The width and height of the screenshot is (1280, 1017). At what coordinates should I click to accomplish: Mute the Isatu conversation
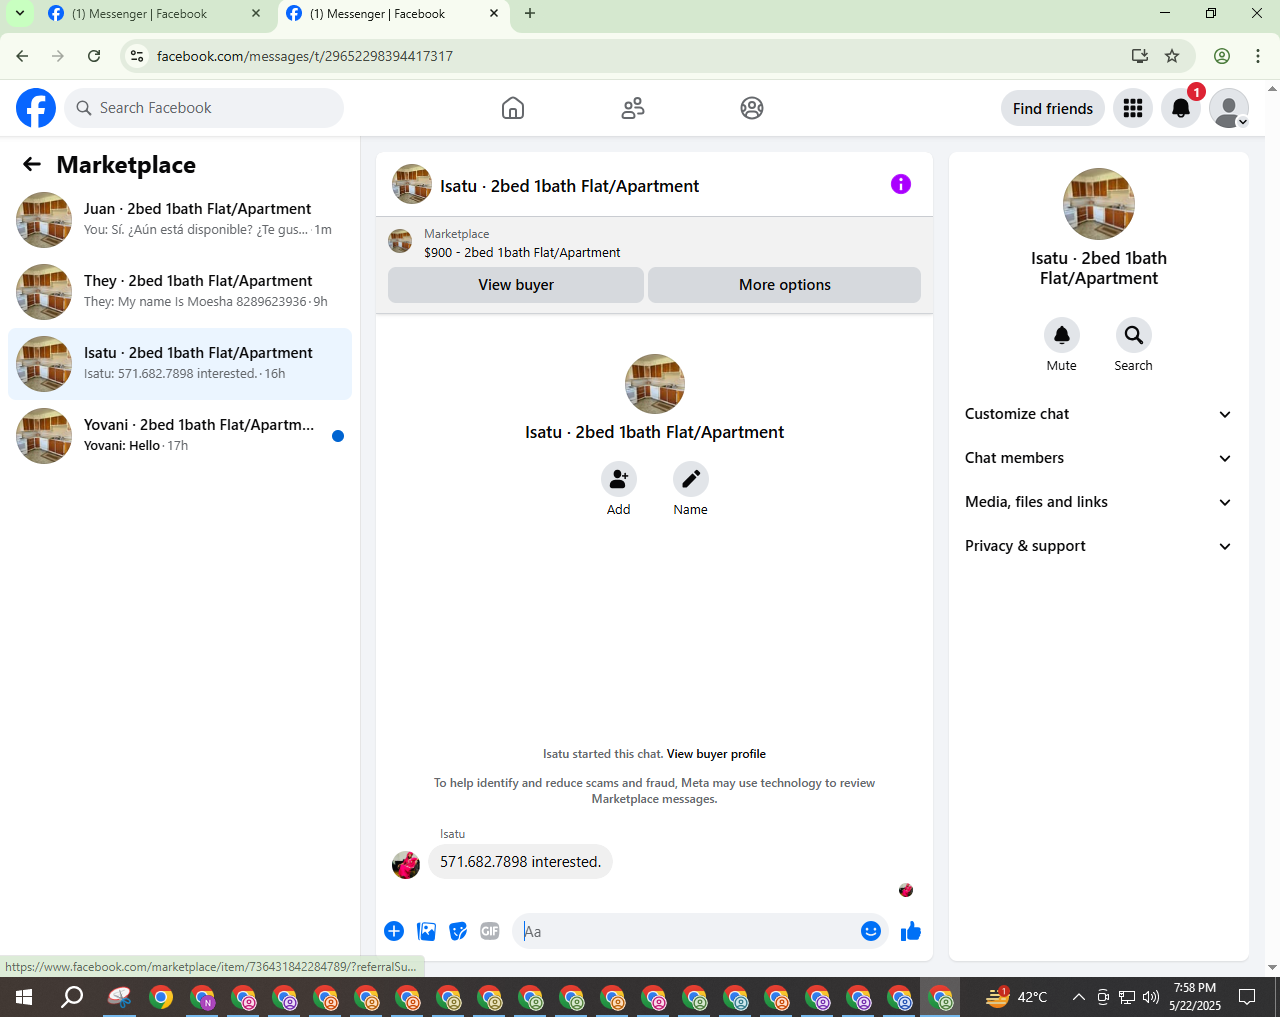pyautogui.click(x=1062, y=335)
